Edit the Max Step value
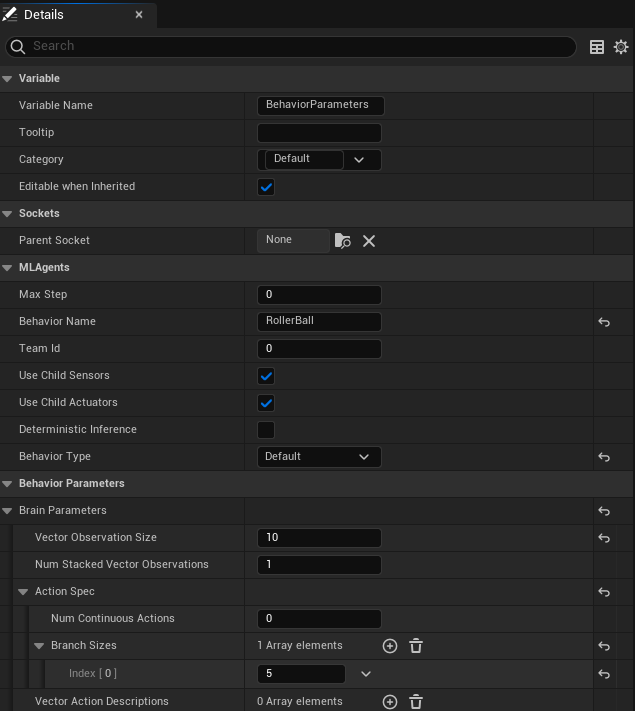This screenshot has height=711, width=635. 319,295
